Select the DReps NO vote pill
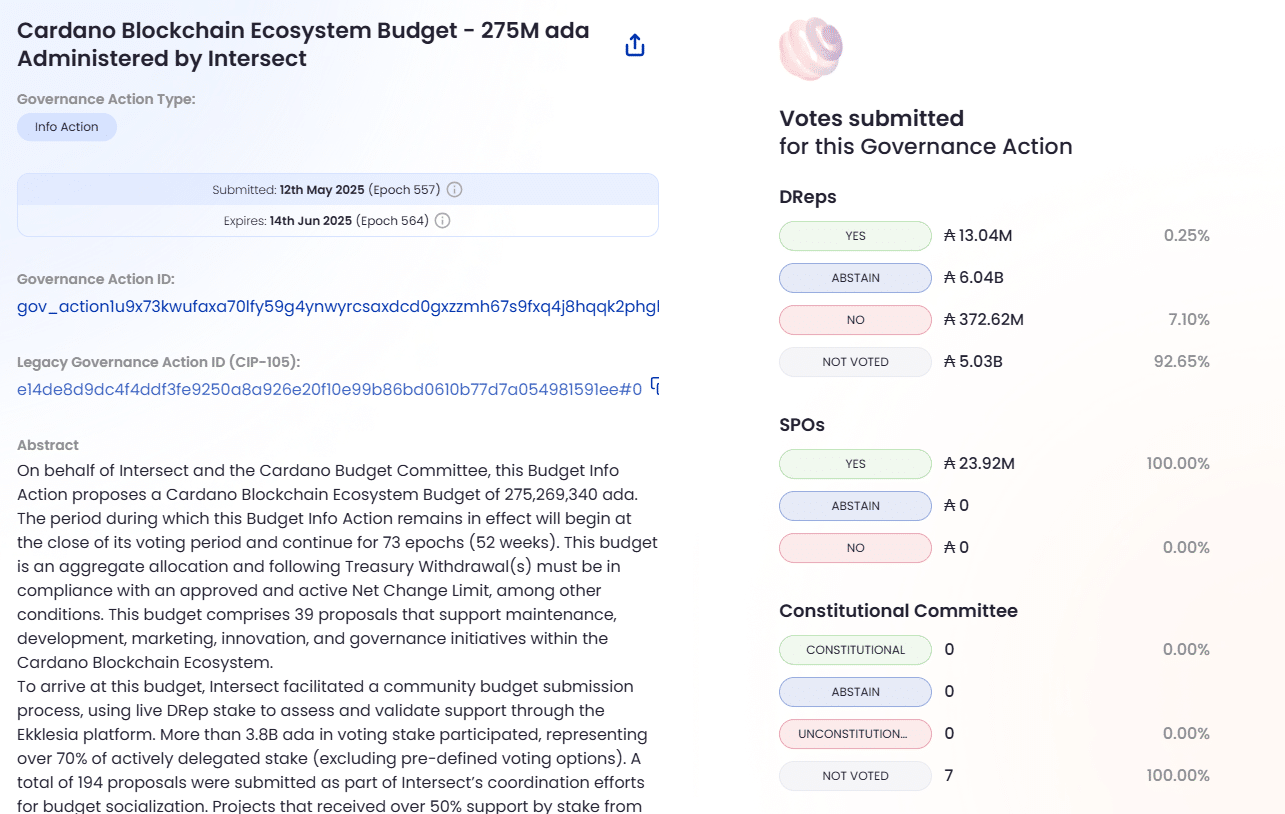This screenshot has height=814, width=1285. pyautogui.click(x=855, y=320)
